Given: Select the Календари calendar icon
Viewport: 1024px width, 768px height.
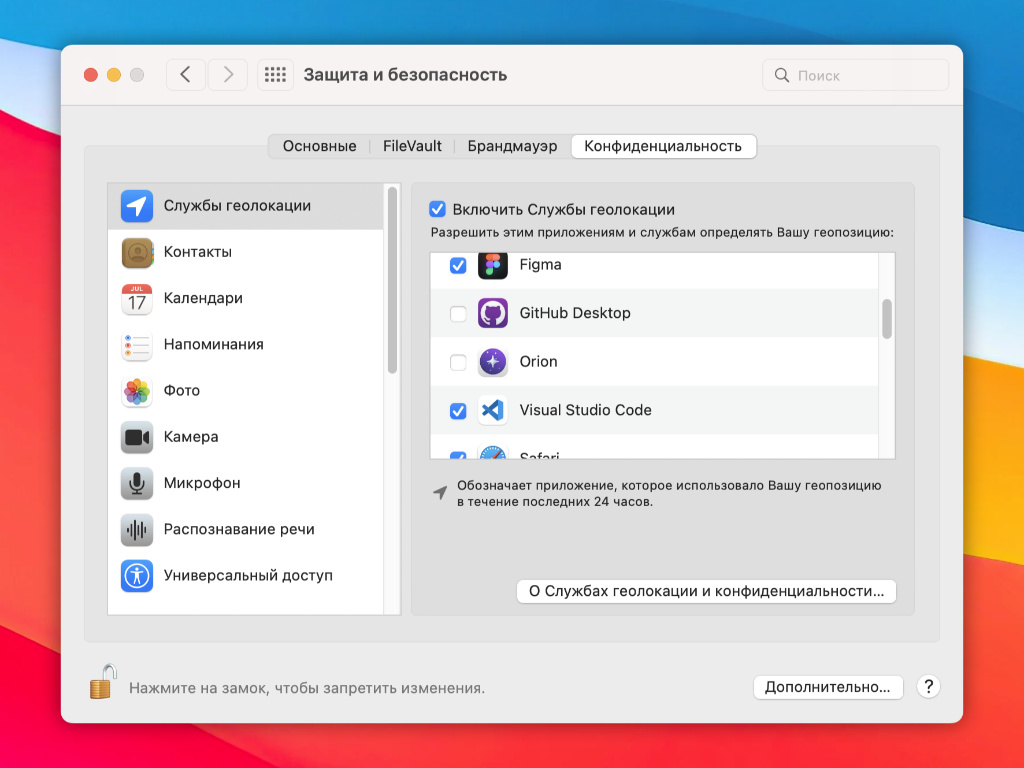Looking at the screenshot, I should tap(137, 299).
